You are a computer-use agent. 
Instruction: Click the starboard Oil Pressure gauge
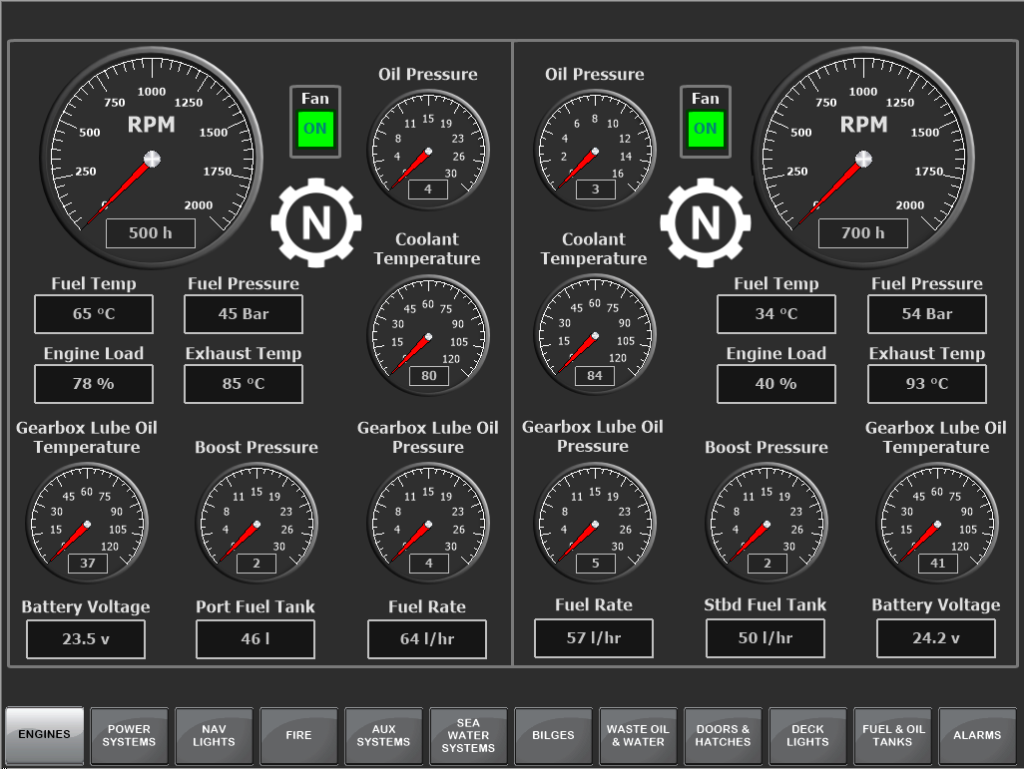596,150
